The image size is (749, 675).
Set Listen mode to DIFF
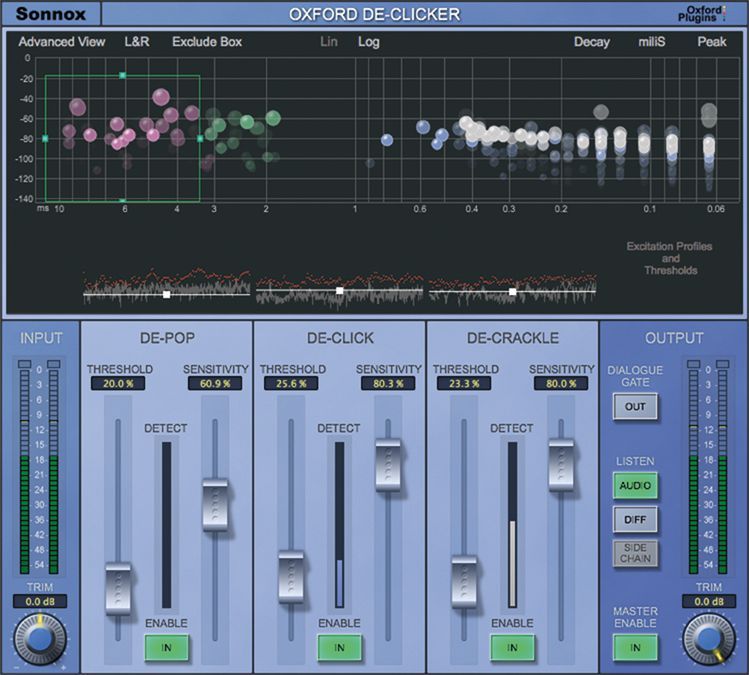635,519
